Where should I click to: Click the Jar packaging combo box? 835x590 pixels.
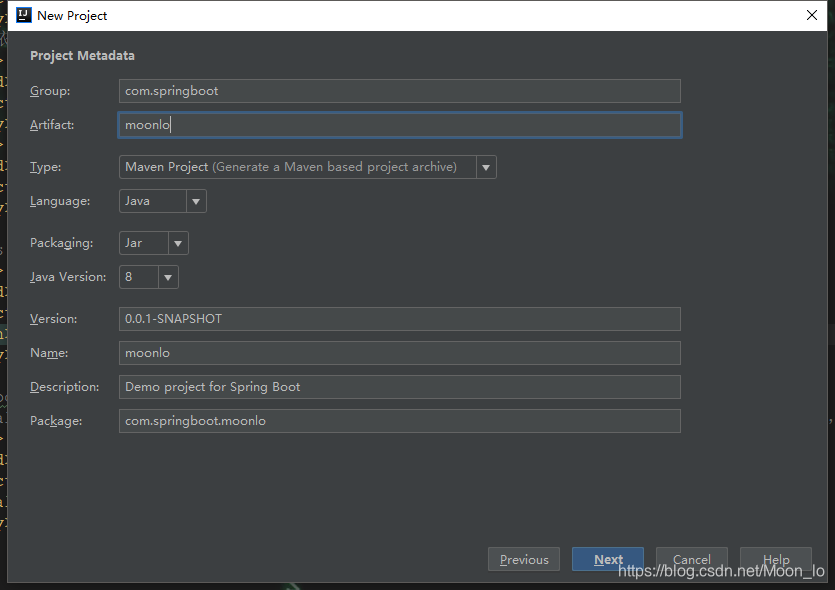[154, 243]
